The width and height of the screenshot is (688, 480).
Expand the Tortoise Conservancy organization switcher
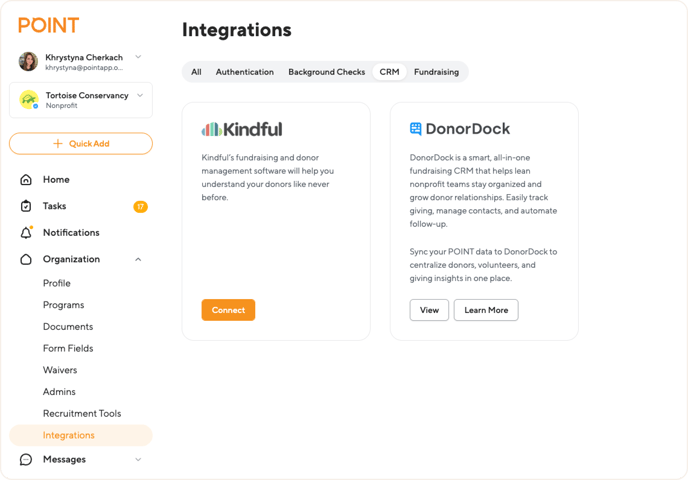140,96
